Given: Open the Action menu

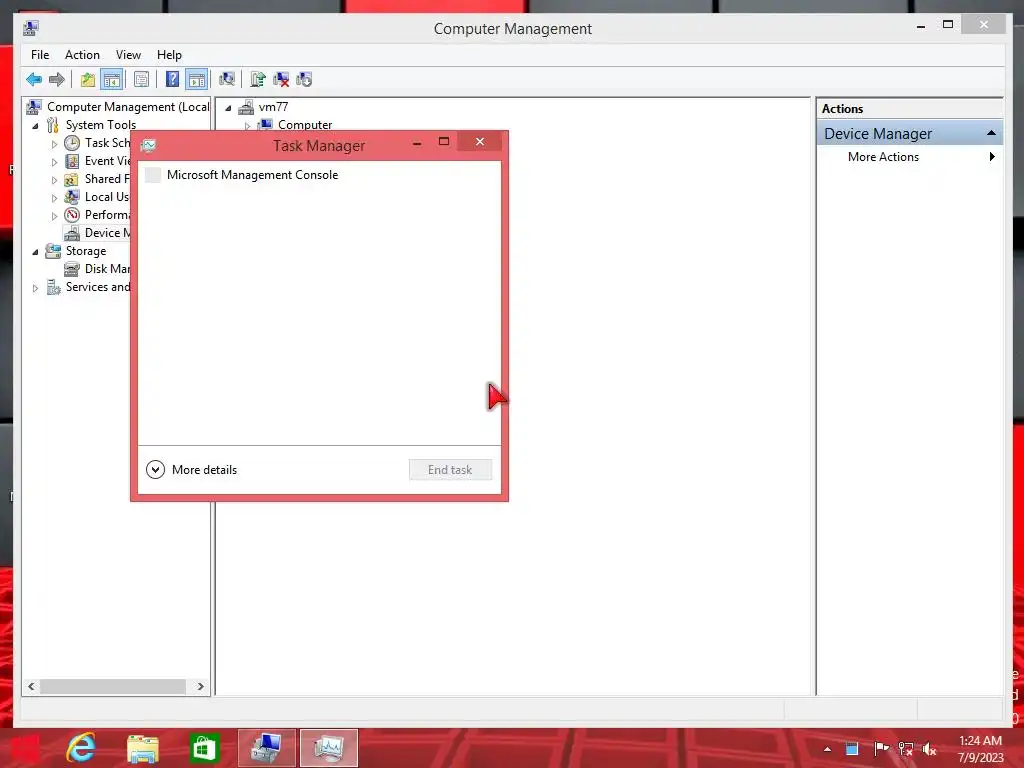Looking at the screenshot, I should [82, 55].
